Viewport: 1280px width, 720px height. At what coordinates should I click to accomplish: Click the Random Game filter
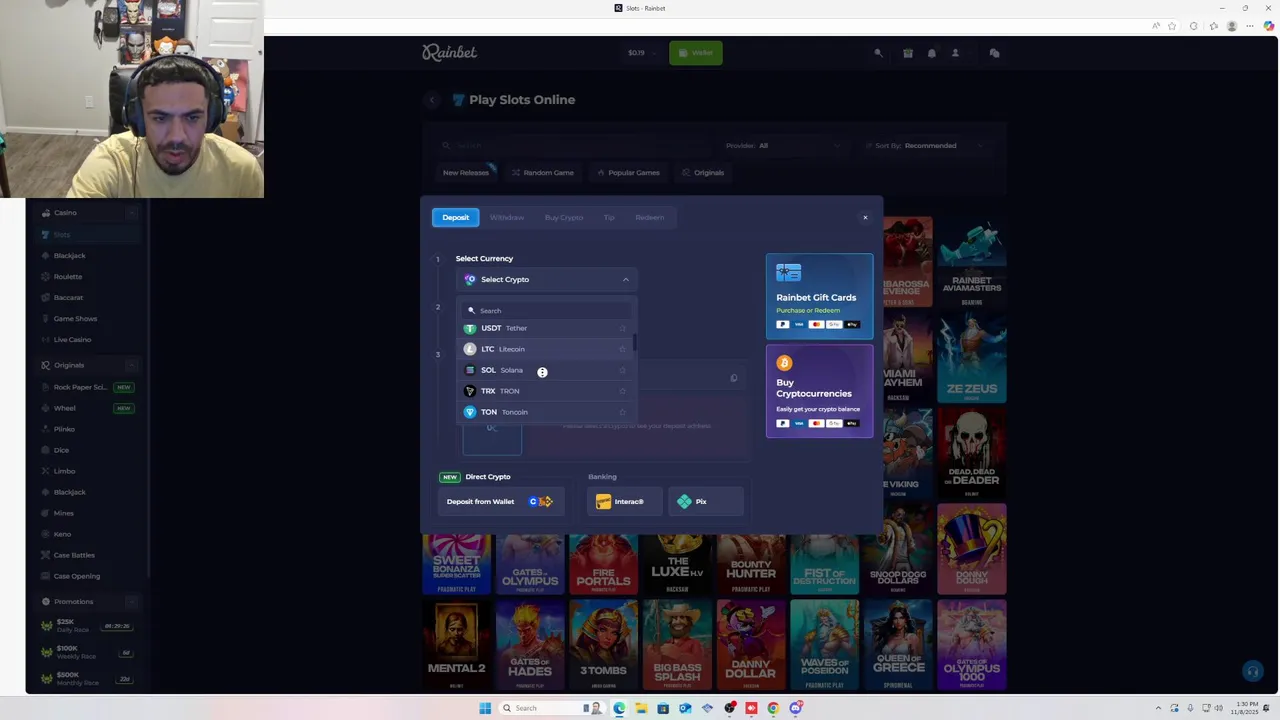(543, 173)
